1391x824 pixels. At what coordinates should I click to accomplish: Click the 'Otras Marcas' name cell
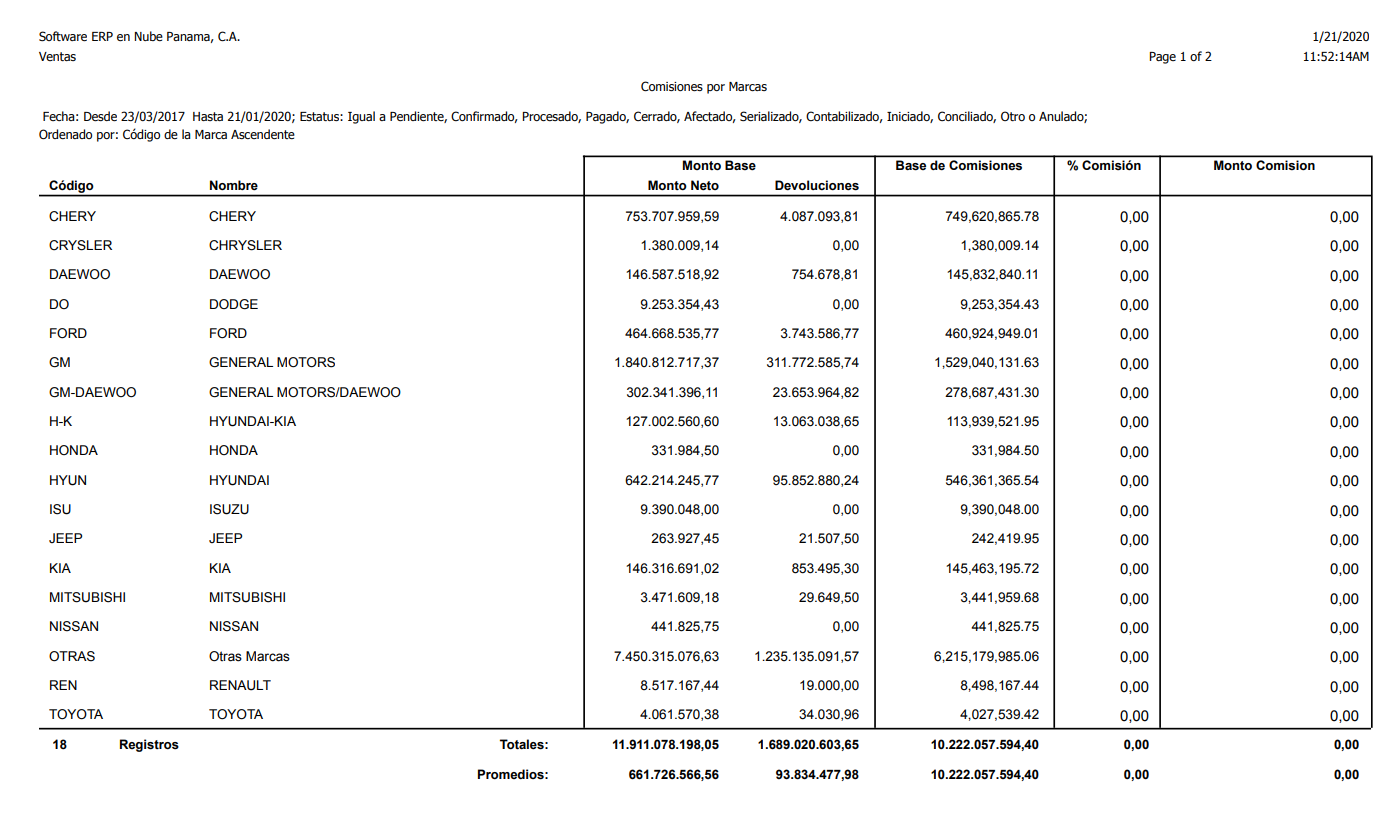click(x=249, y=657)
